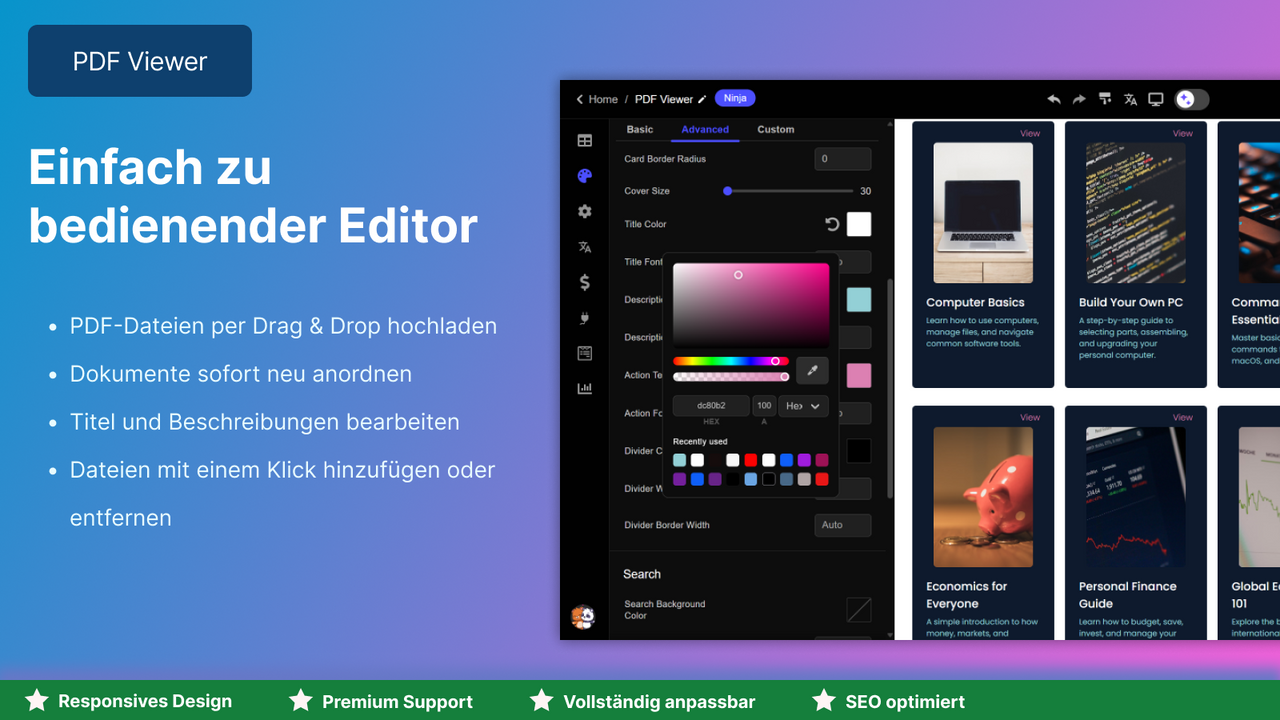Click the stock chart thumbnail on Personal Finance
Image resolution: width=1280 pixels, height=720 pixels.
tap(1136, 497)
